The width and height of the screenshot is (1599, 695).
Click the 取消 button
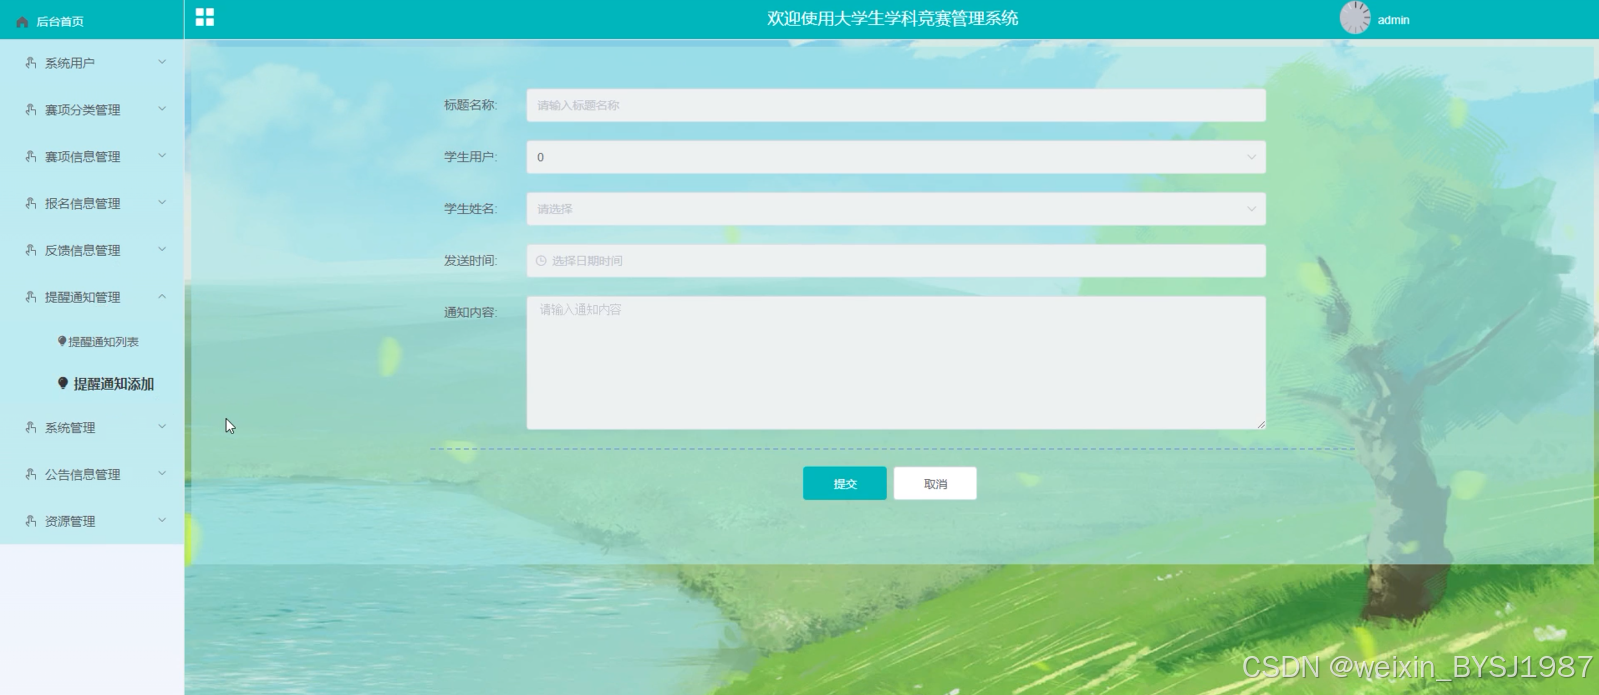click(935, 483)
